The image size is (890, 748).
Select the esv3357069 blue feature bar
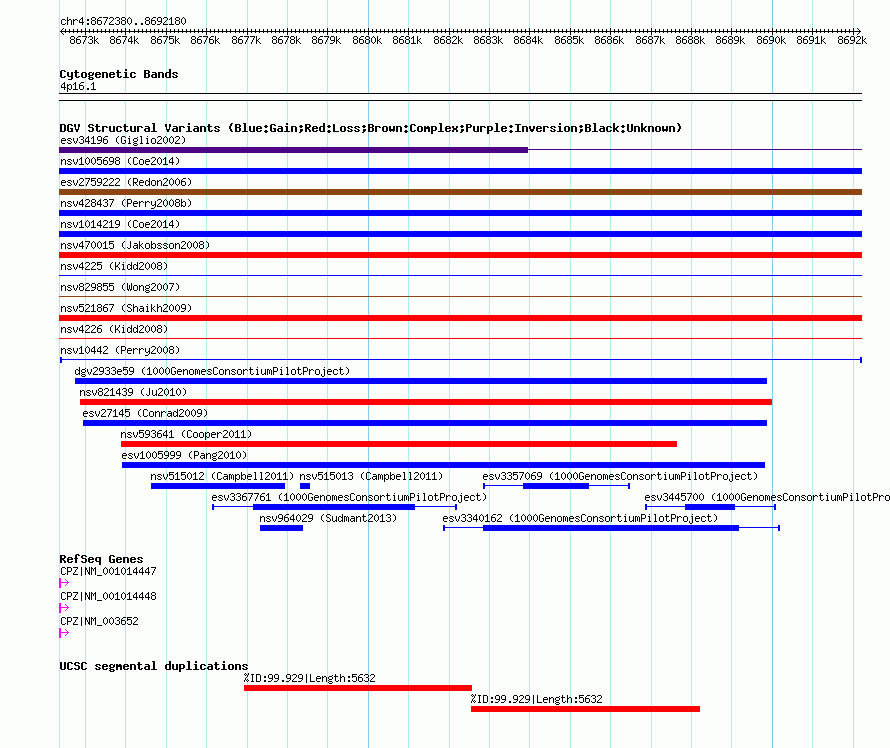click(556, 486)
